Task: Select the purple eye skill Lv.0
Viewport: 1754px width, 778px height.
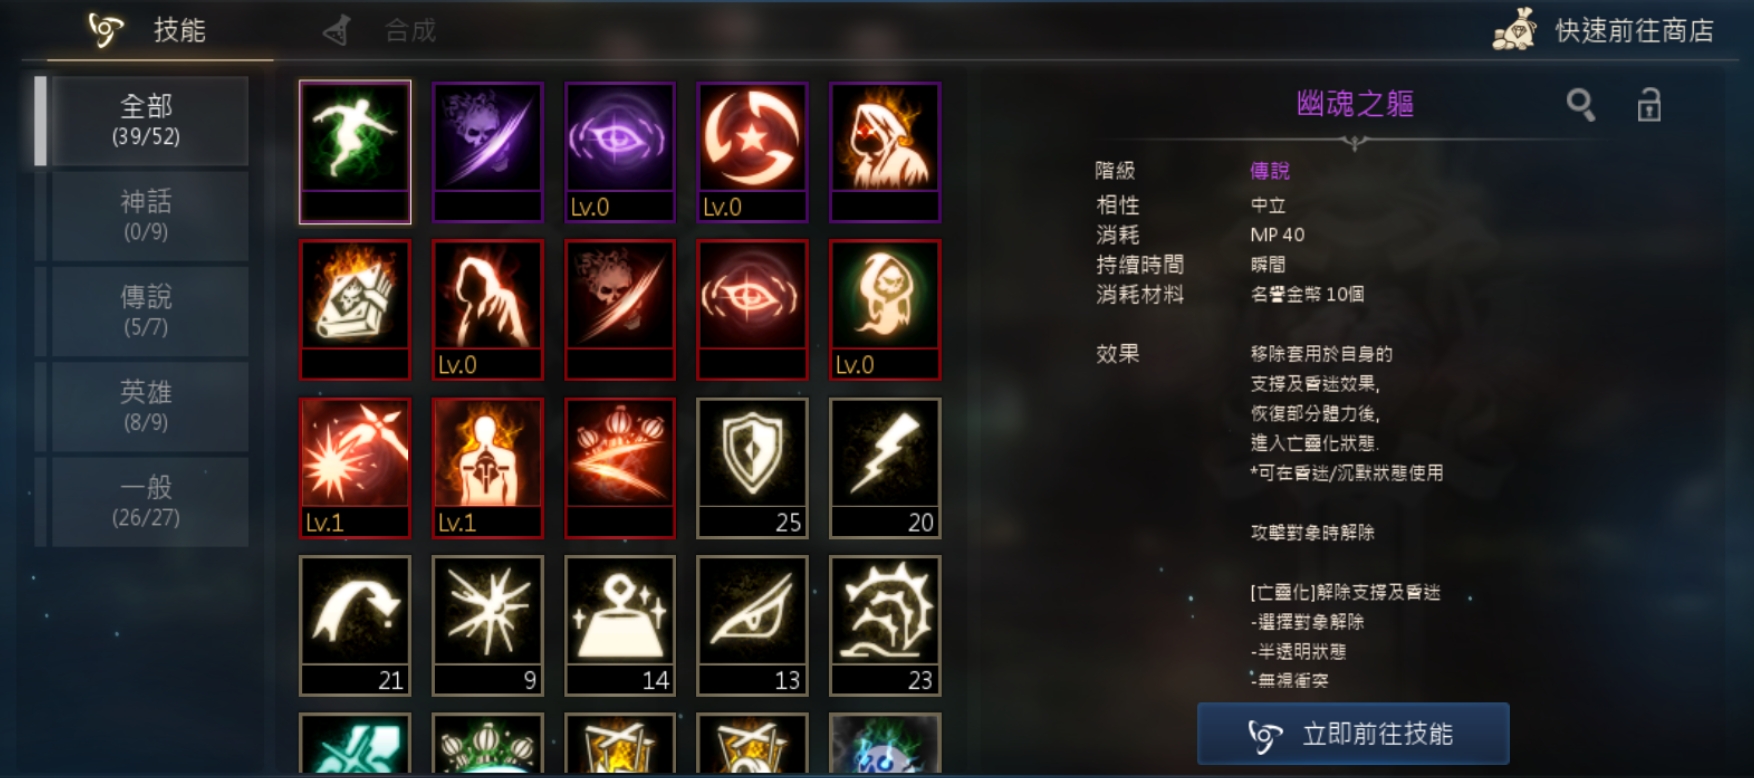Action: (x=620, y=151)
